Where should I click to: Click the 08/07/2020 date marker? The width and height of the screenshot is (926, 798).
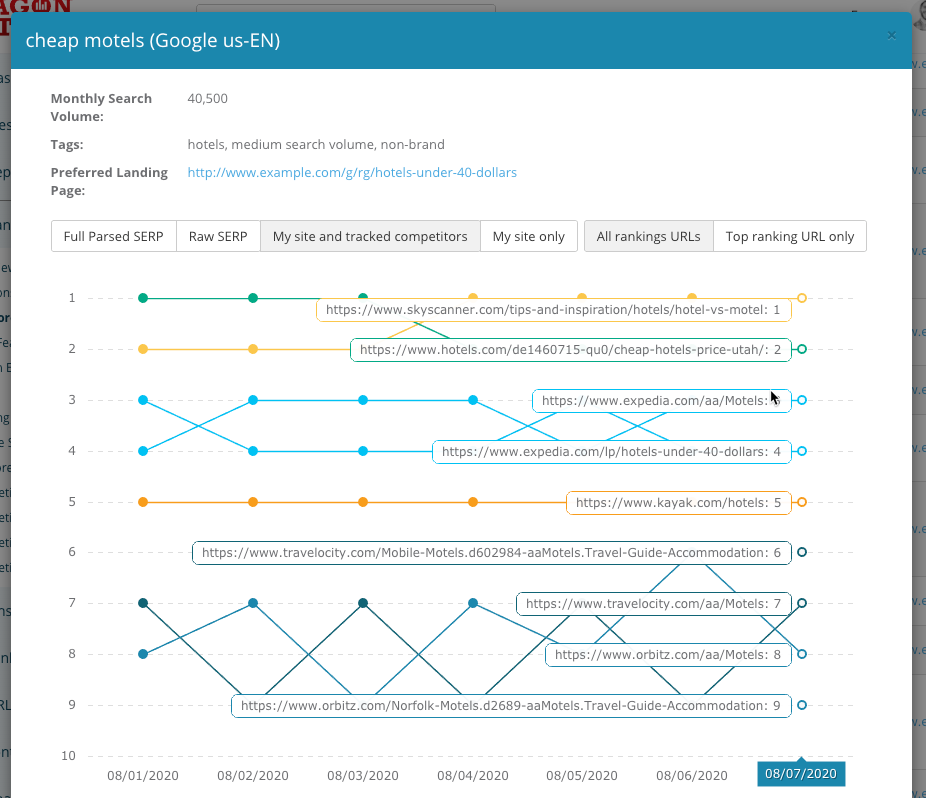(x=801, y=775)
